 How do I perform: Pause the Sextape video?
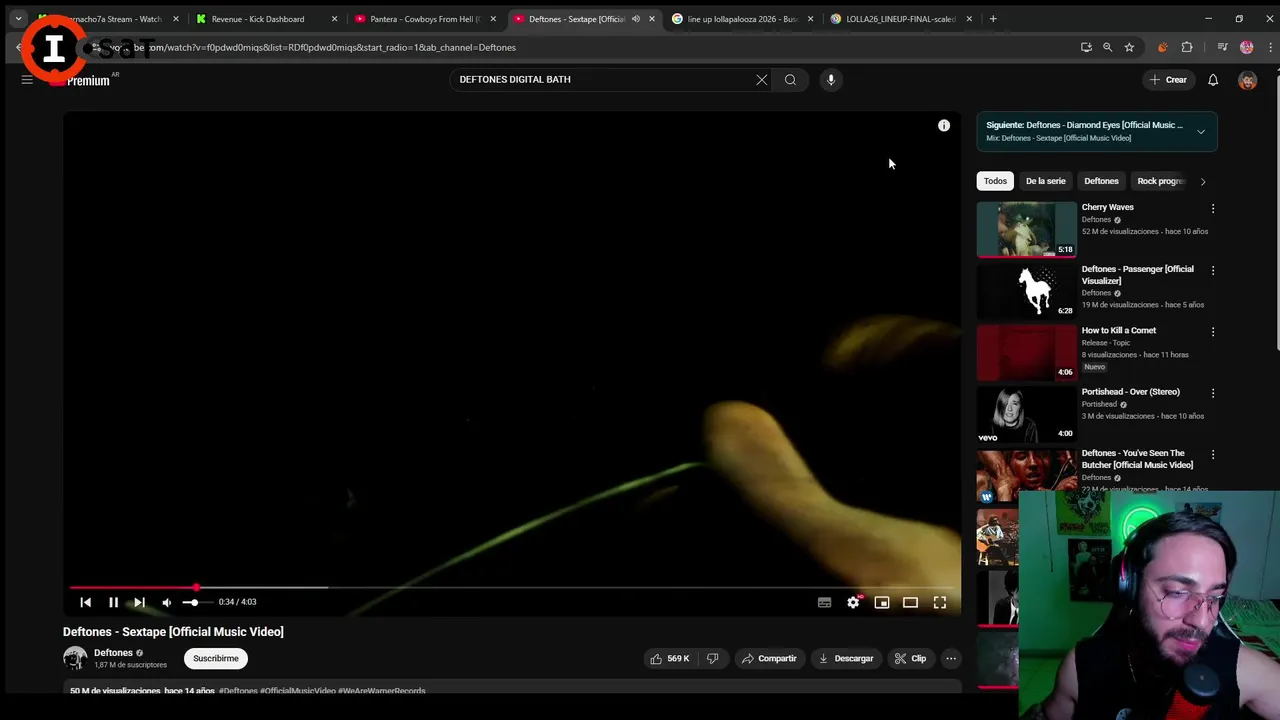click(113, 602)
